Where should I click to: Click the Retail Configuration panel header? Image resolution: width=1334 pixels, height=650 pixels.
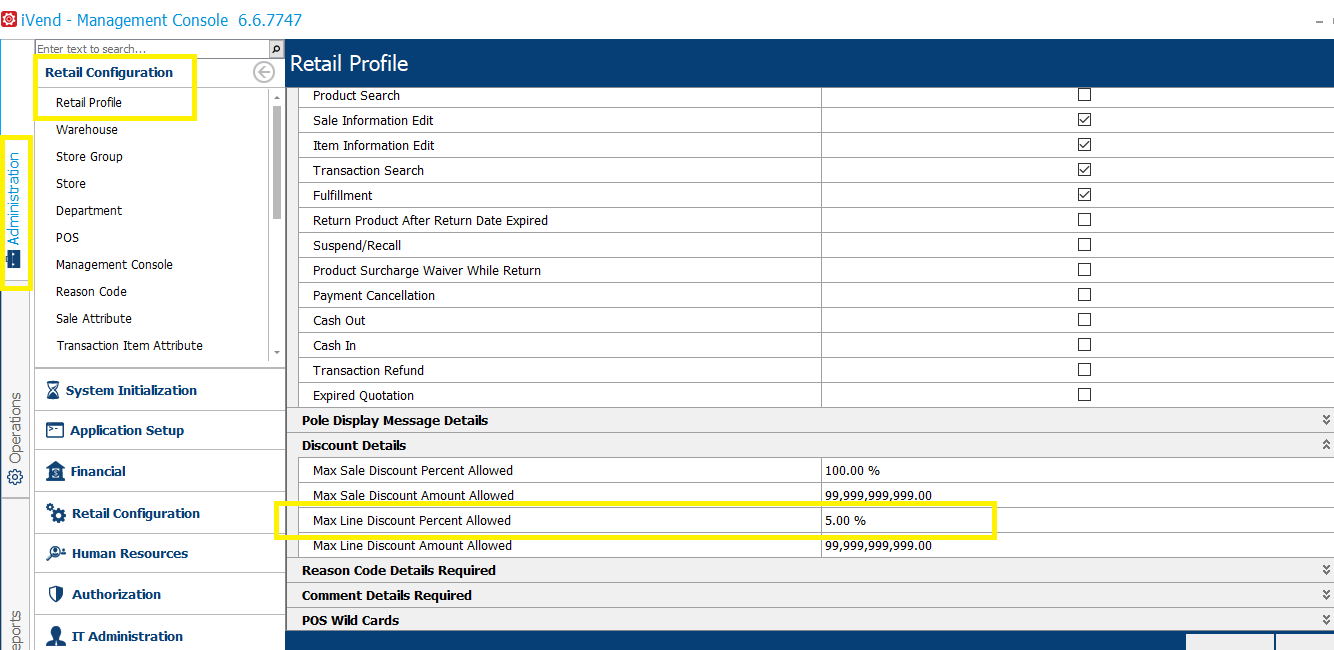coord(109,72)
